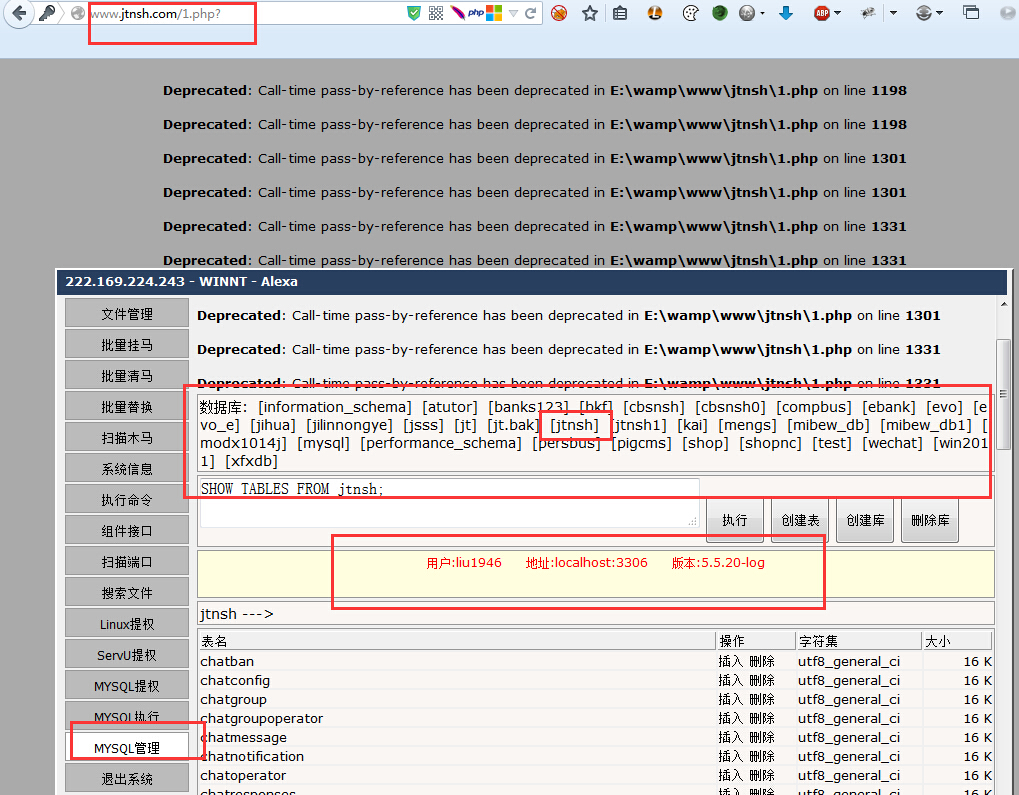Screen dimensions: 1019x795
Task: Open the [ebank] database link
Action: (888, 407)
